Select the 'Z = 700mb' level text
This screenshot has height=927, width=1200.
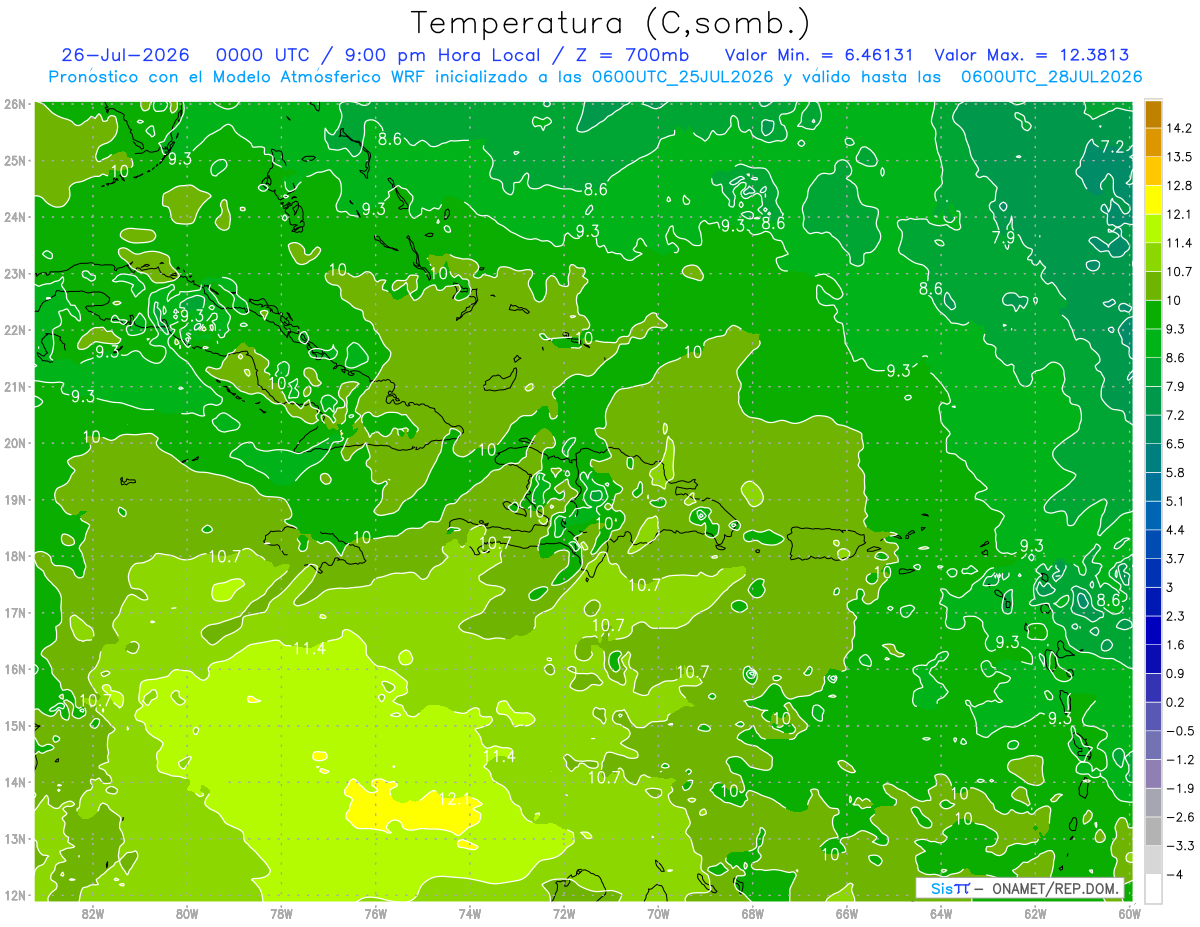[631, 55]
